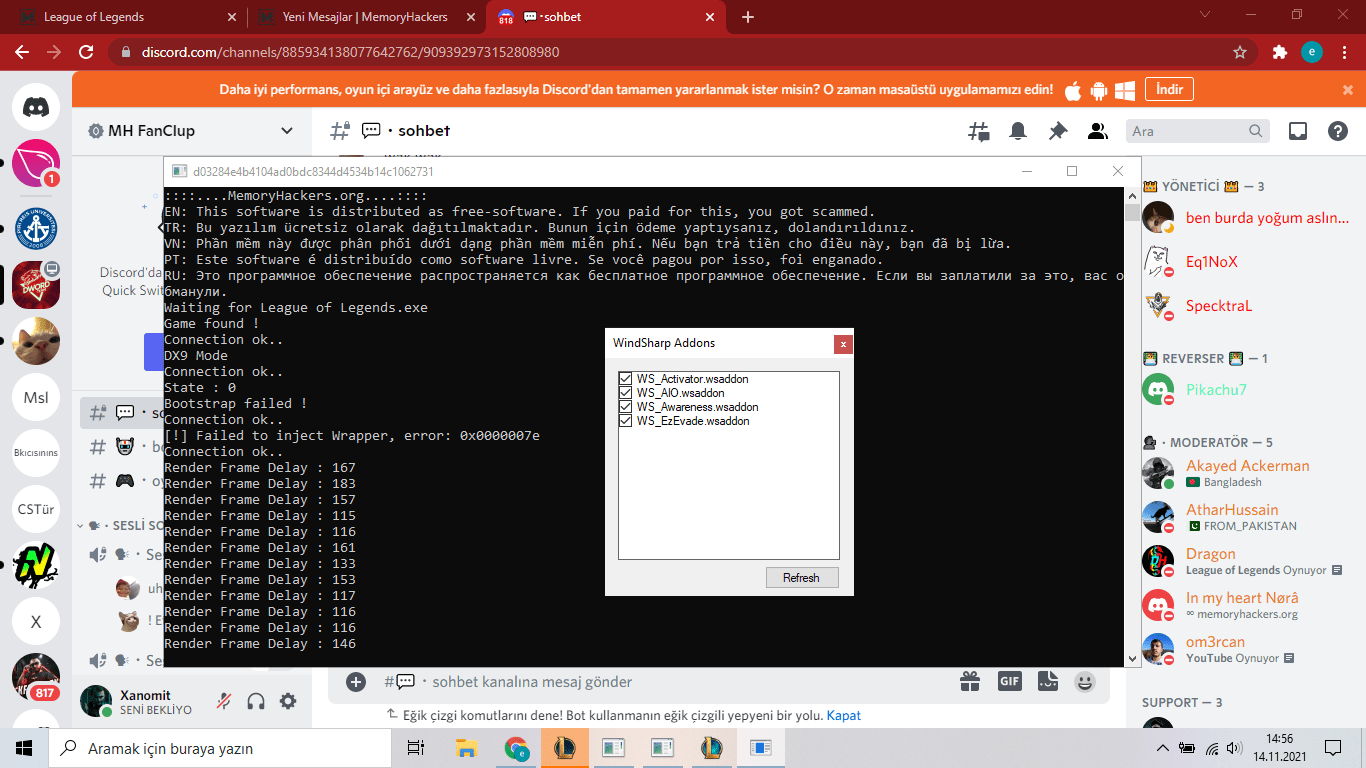Viewport: 1366px width, 768px height.
Task: Focus the Ara search box
Action: (x=1198, y=131)
